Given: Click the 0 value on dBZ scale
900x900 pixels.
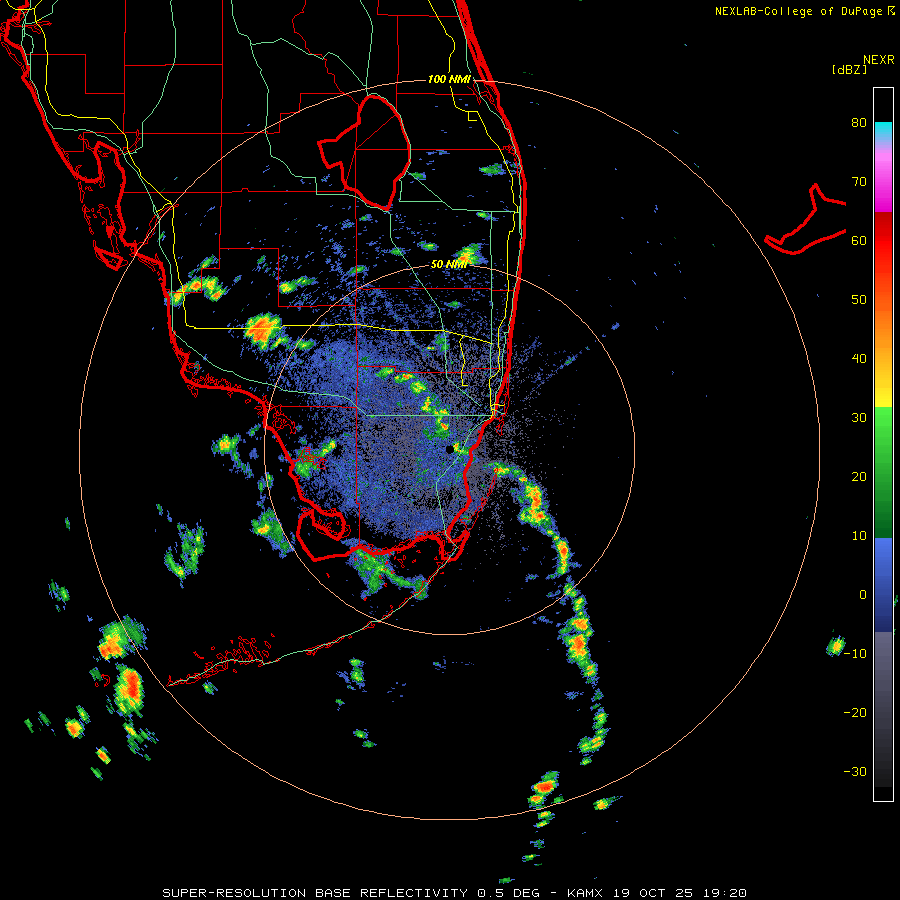Looking at the screenshot, I should (863, 595).
